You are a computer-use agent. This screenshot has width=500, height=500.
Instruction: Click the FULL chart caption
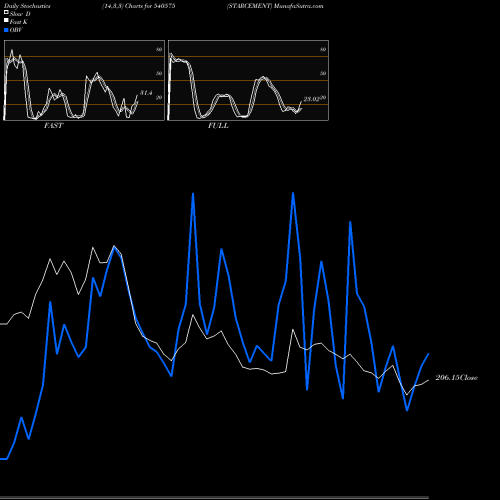[x=218, y=126]
